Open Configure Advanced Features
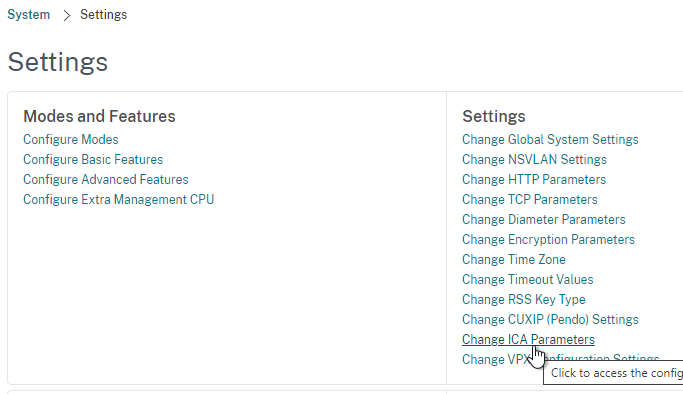 tap(106, 179)
